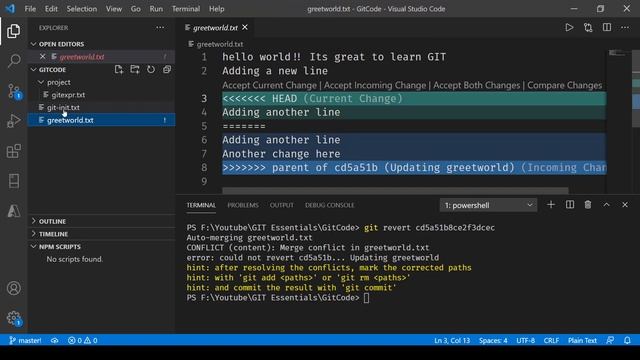Click the Azure icon in activity bar
The image size is (640, 360).
[13, 211]
